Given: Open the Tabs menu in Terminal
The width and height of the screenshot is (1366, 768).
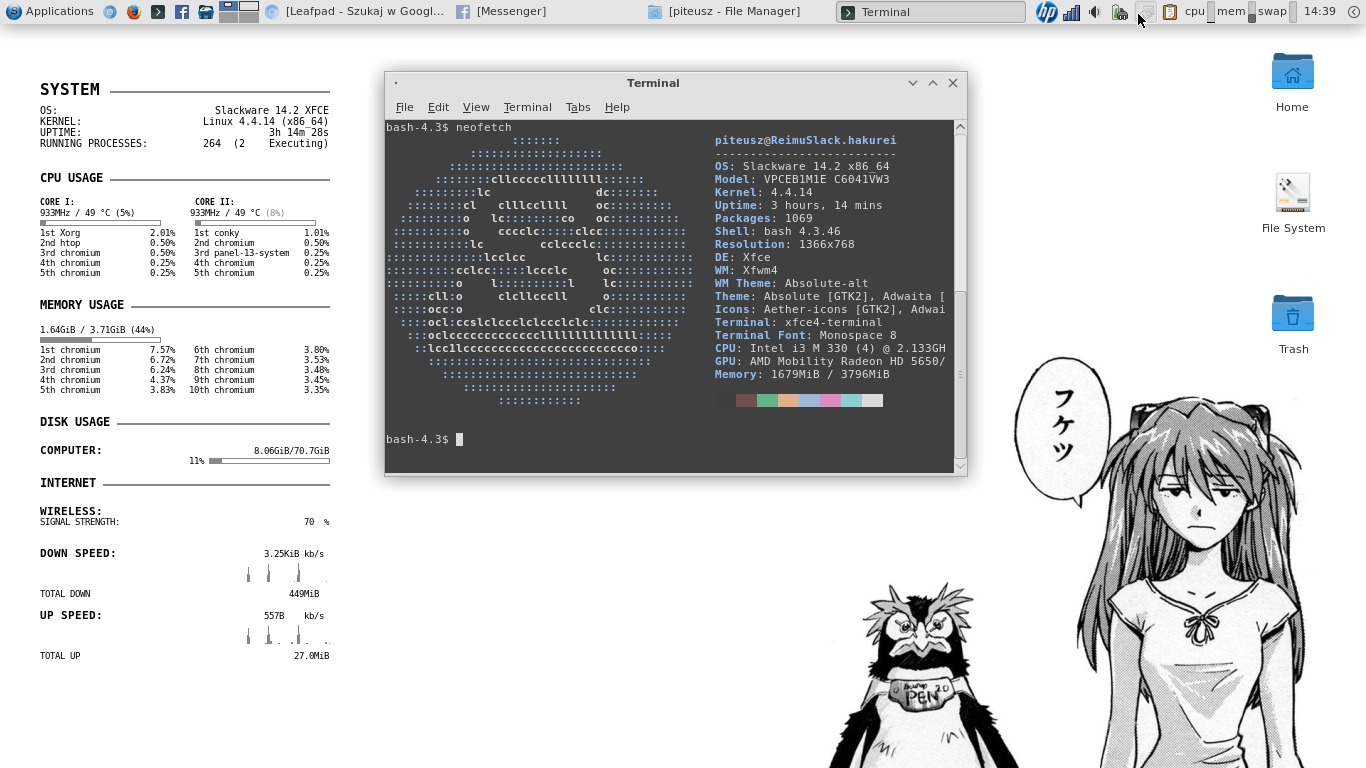Looking at the screenshot, I should pos(578,107).
